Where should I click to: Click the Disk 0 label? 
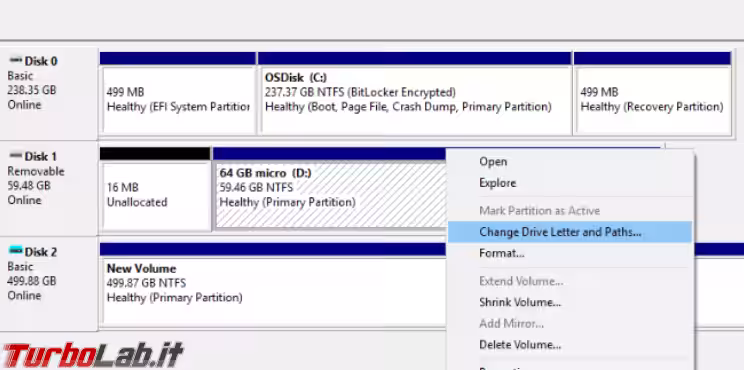(41, 61)
